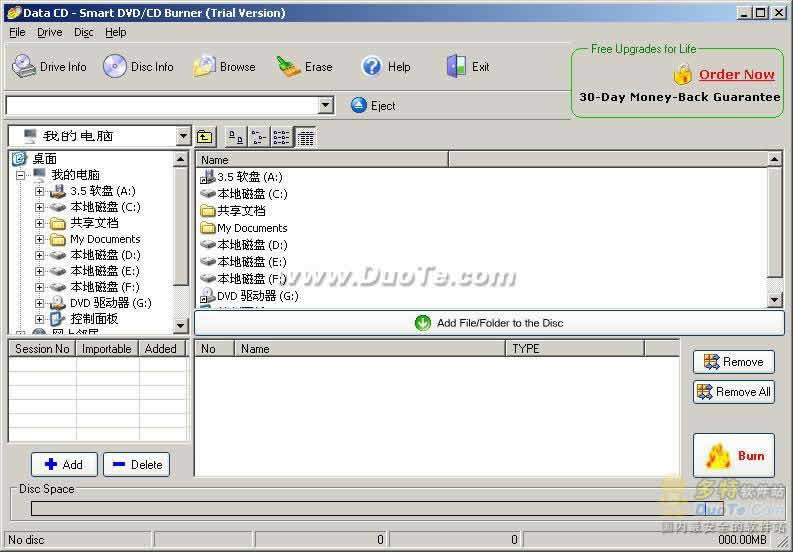Screen dimensions: 793x552
Task: Click the Disc Space progress bar
Action: 377,508
